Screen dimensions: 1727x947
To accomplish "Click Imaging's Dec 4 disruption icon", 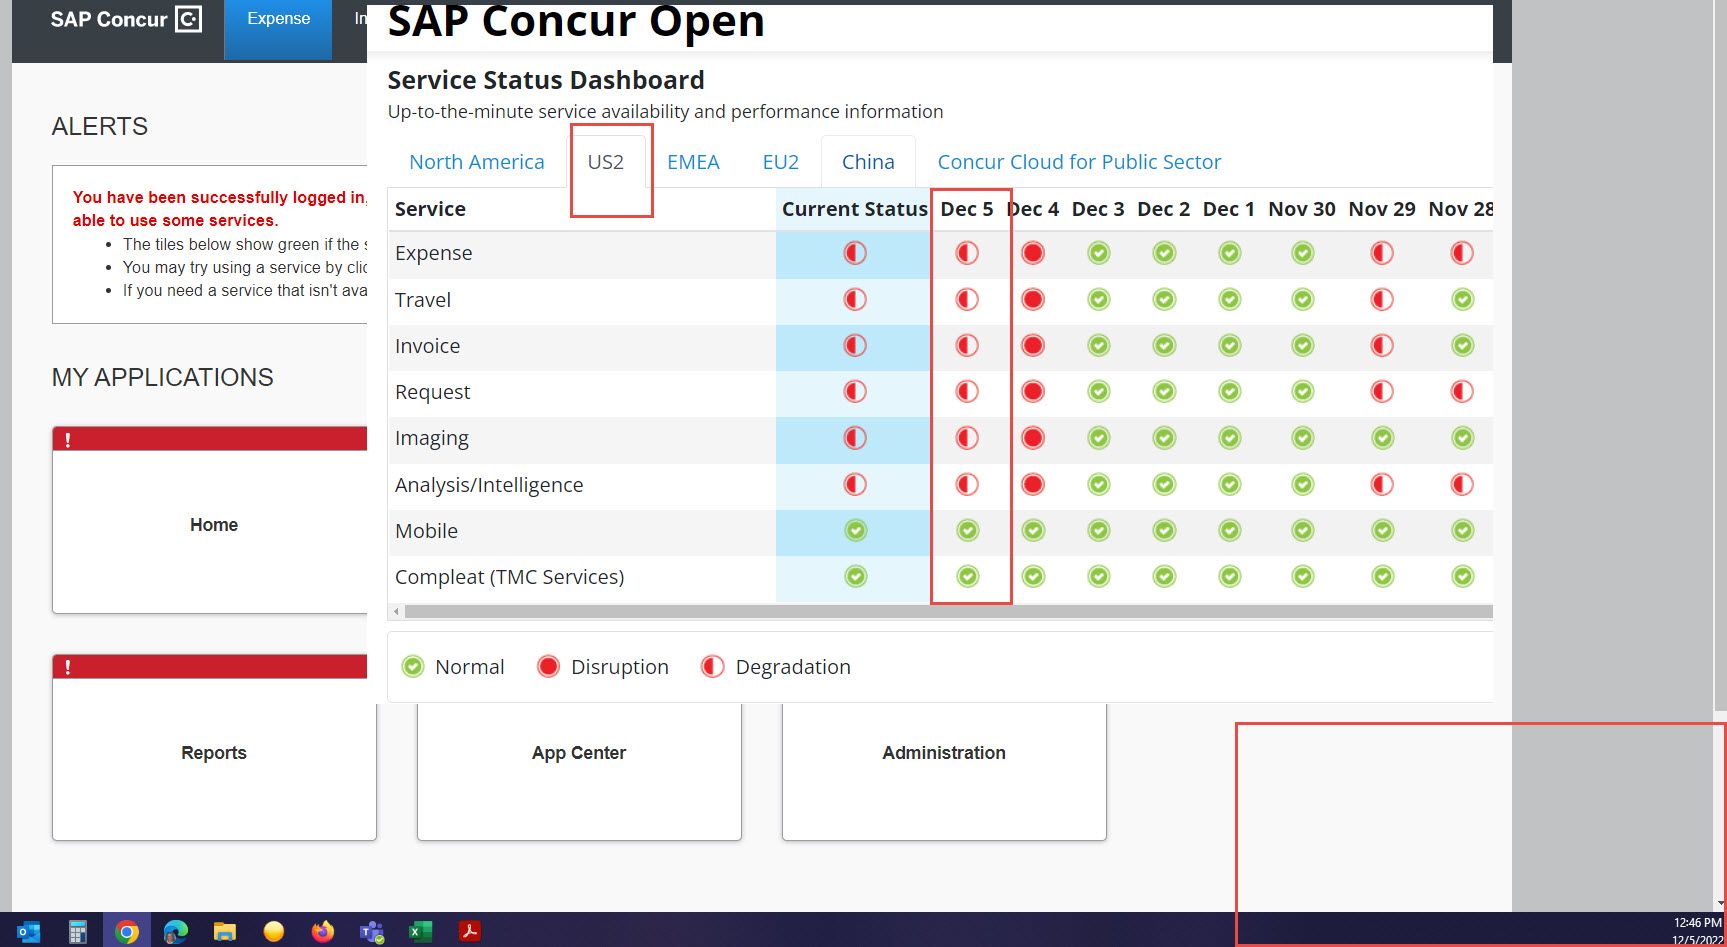I will pyautogui.click(x=1032, y=437).
